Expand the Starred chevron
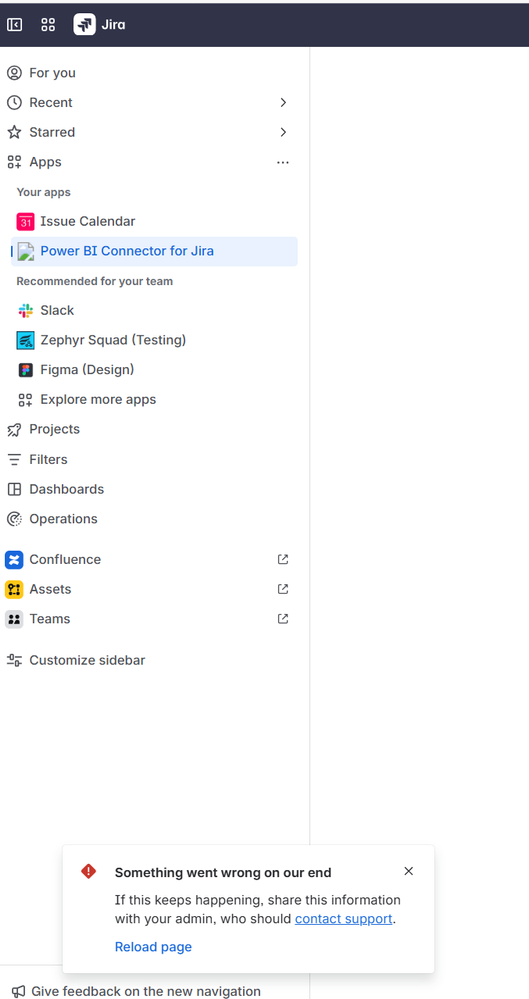529x999 pixels. 283,132
